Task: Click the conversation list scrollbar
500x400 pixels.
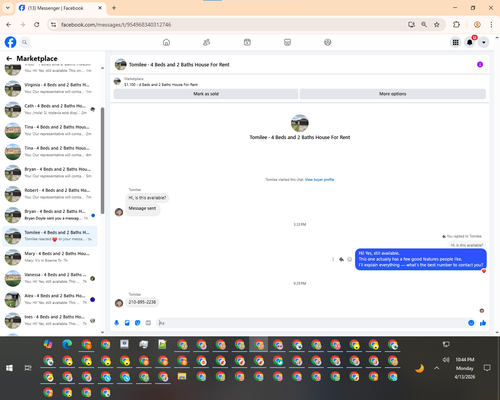Action: pos(102,161)
